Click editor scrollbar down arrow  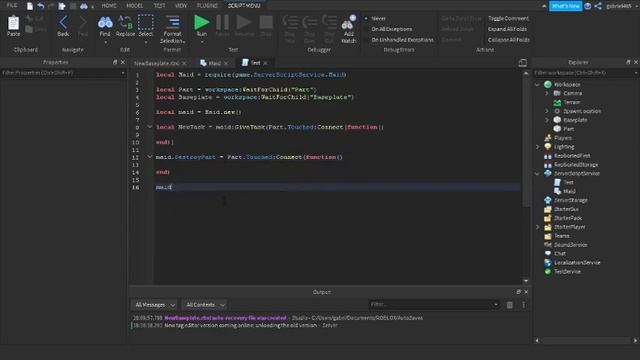(x=526, y=281)
